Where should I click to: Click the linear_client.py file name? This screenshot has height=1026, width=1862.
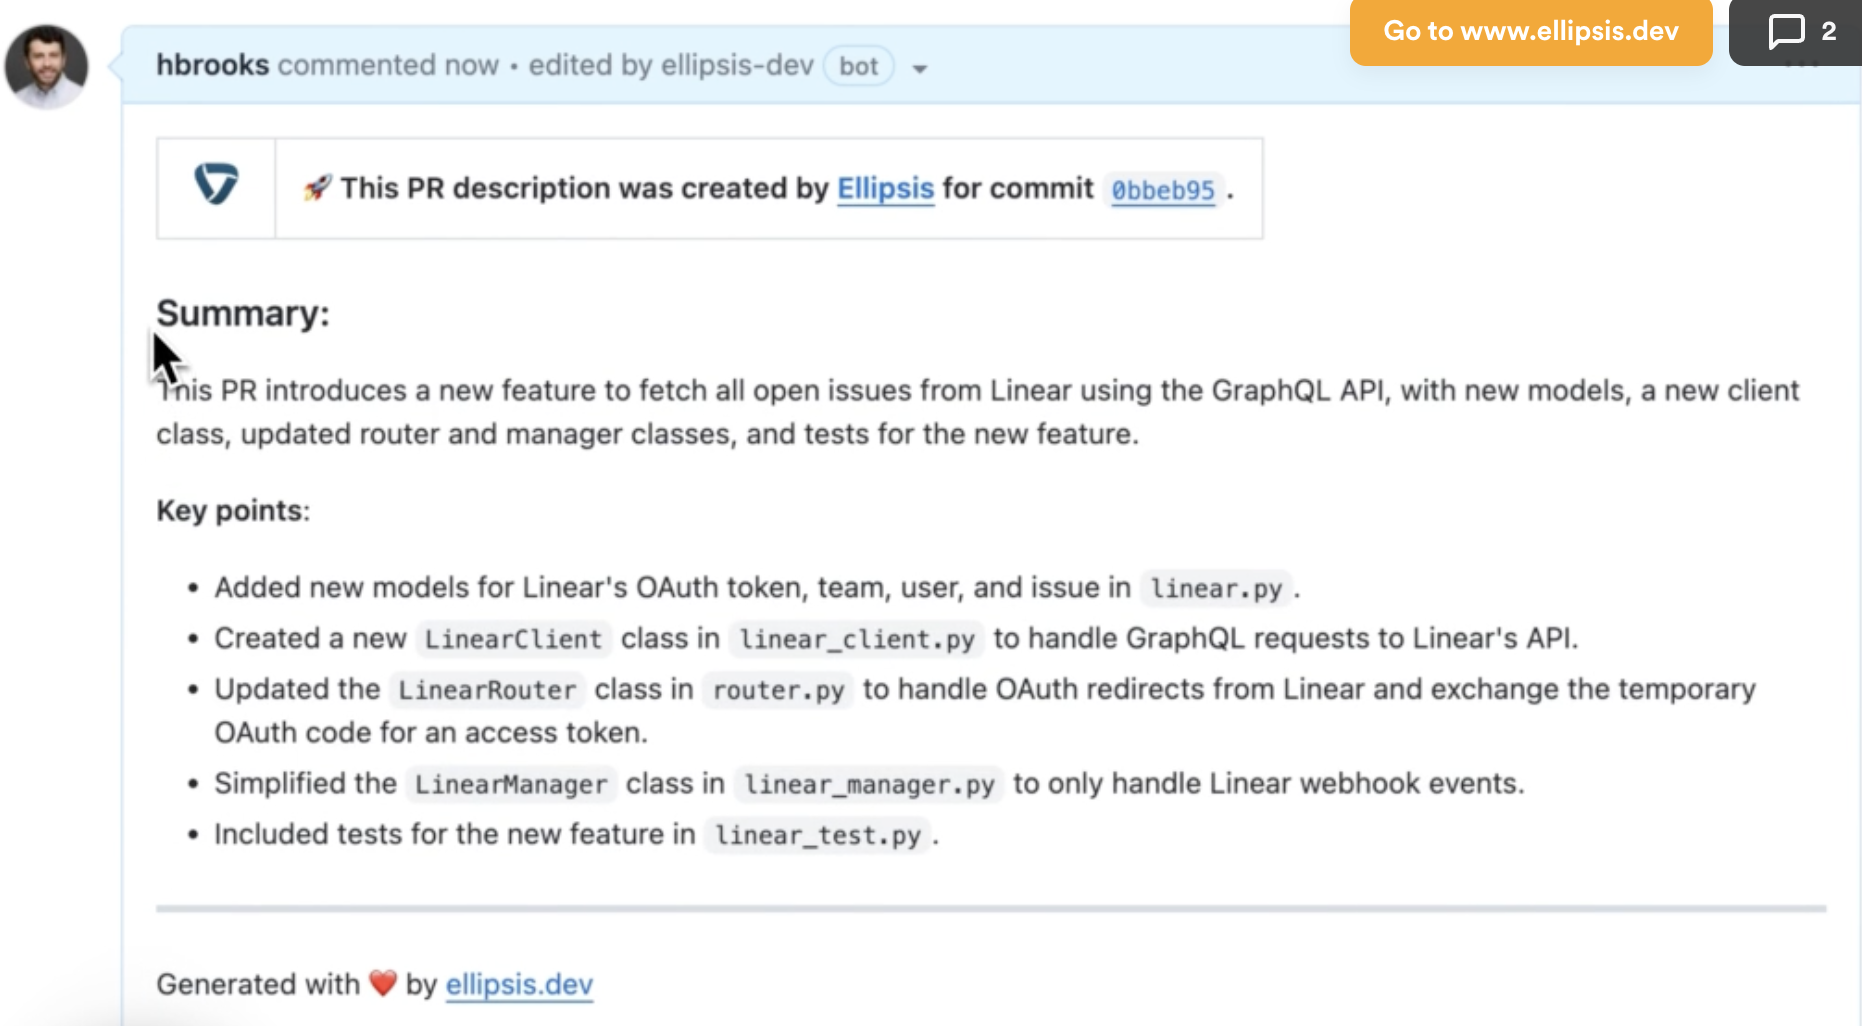(856, 639)
